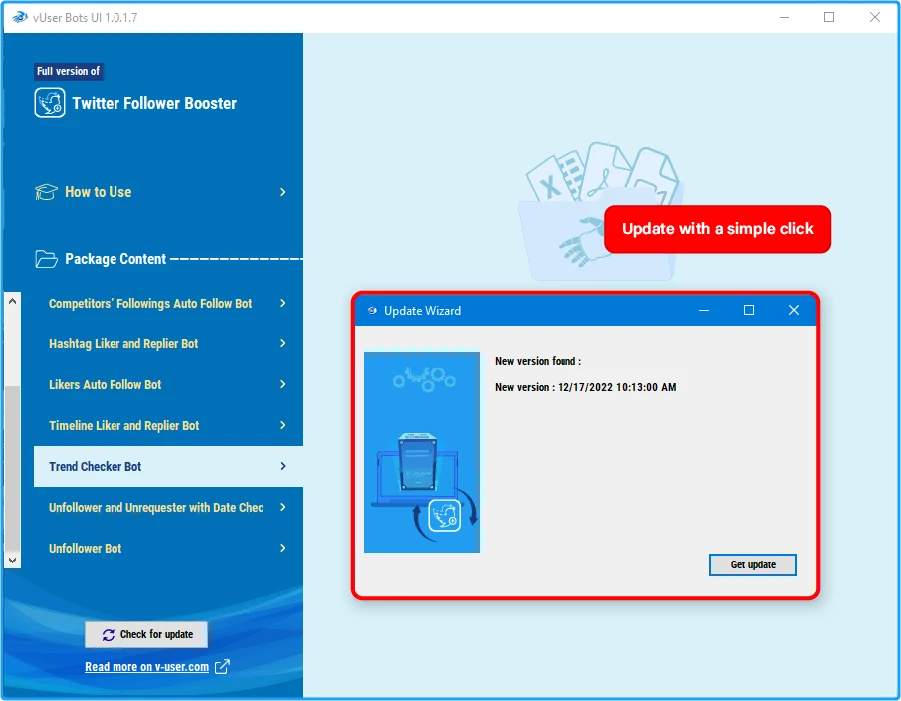
Task: Click the vUser app icon in title bar
Action: 20,17
